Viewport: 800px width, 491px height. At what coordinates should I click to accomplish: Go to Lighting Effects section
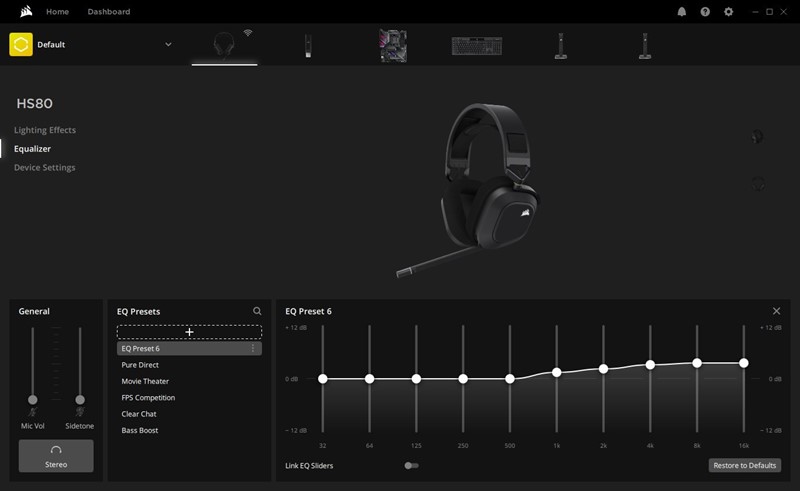(x=45, y=130)
